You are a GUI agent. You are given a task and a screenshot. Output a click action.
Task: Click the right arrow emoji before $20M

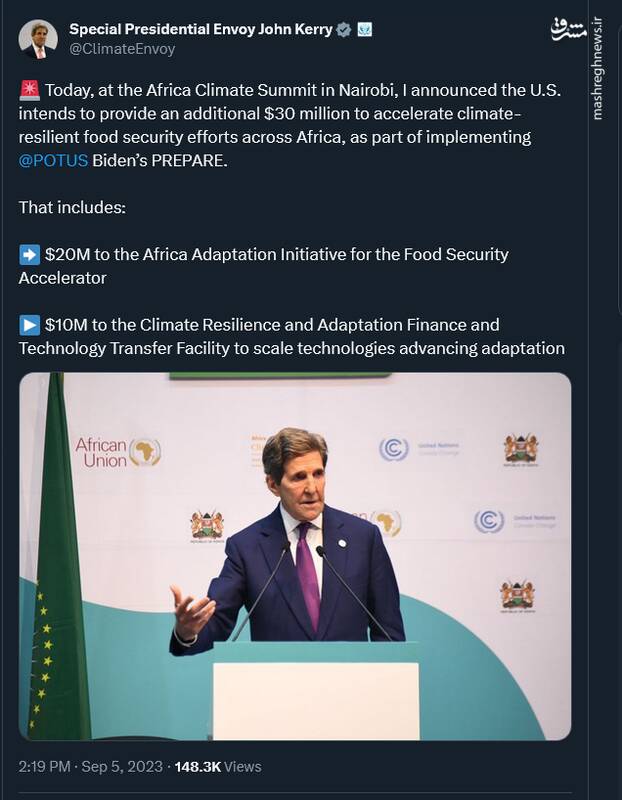pos(29,254)
